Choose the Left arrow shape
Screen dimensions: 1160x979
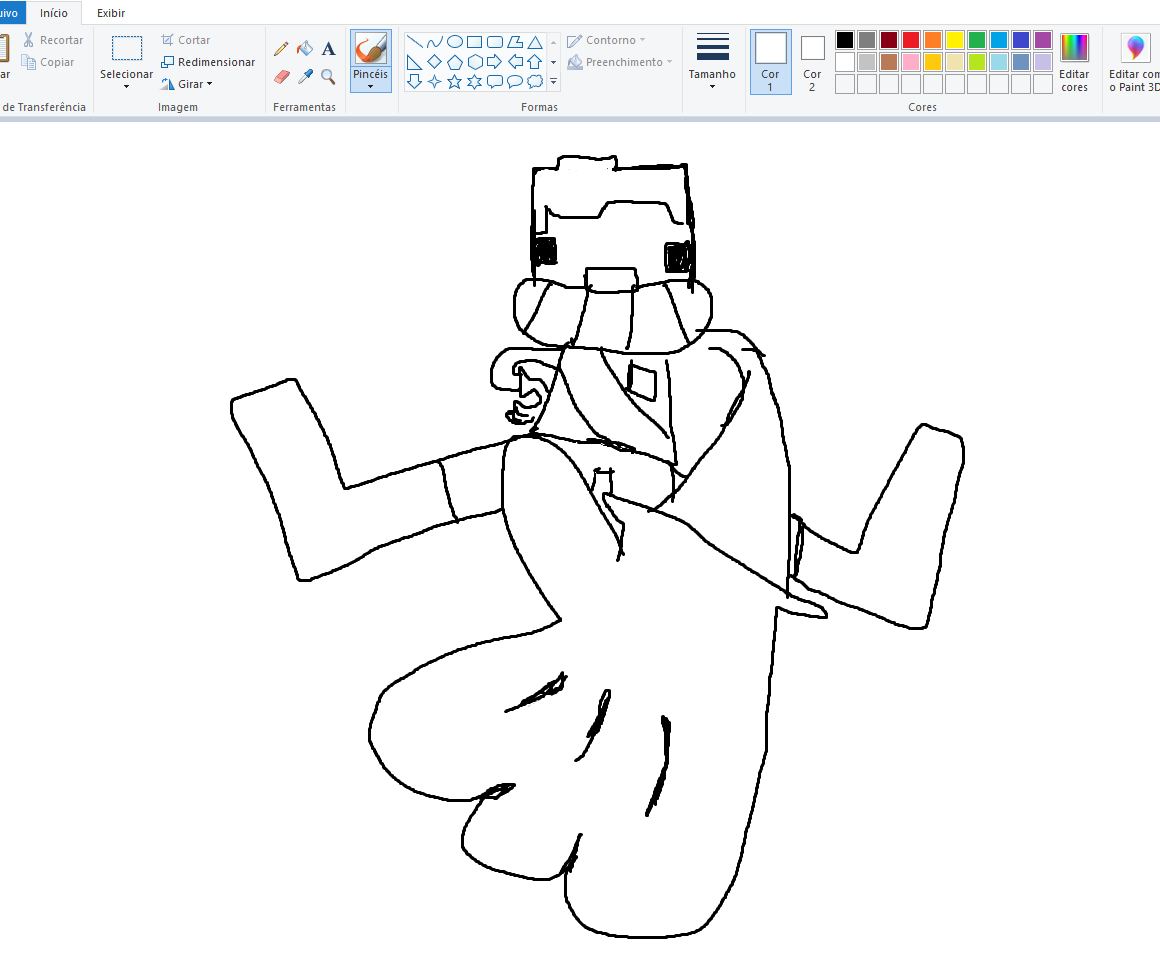coord(515,61)
